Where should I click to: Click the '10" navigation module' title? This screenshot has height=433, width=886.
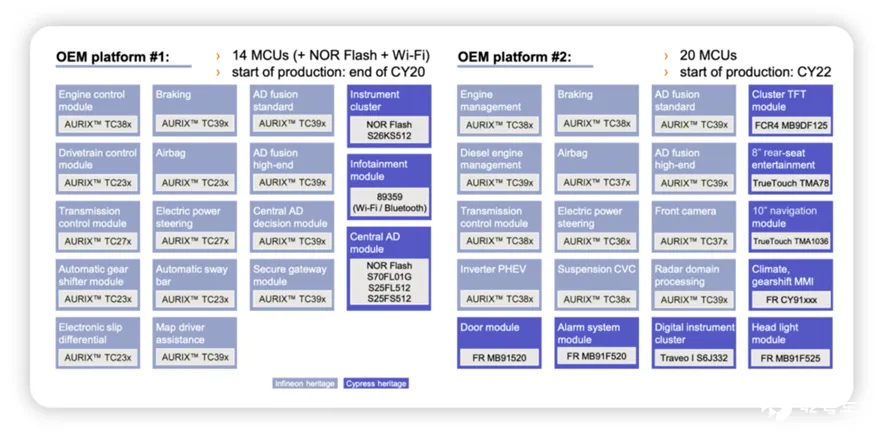coord(784,217)
